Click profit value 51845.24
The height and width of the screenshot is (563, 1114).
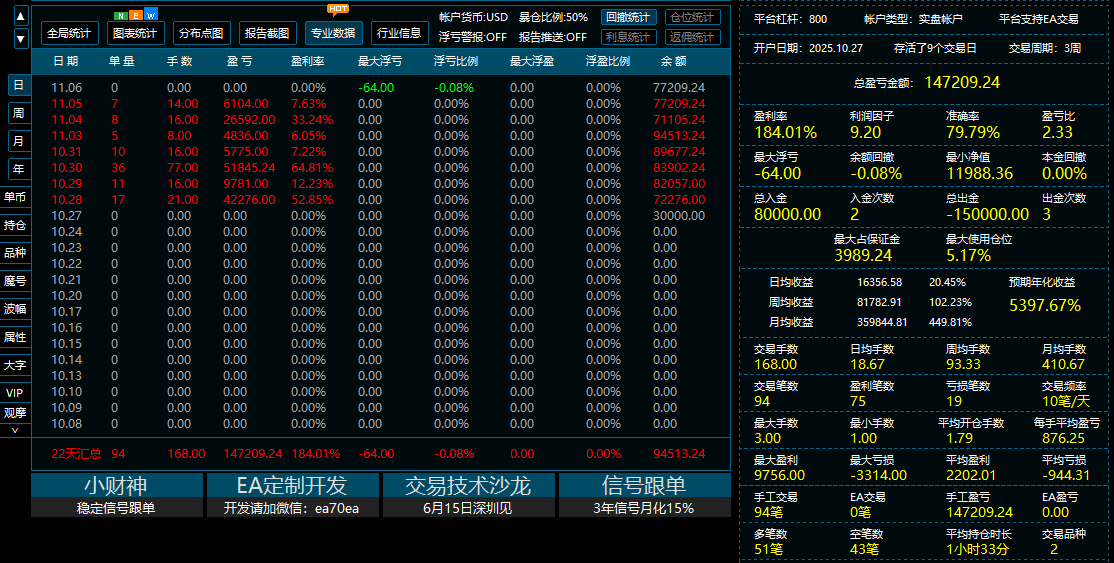pos(249,168)
